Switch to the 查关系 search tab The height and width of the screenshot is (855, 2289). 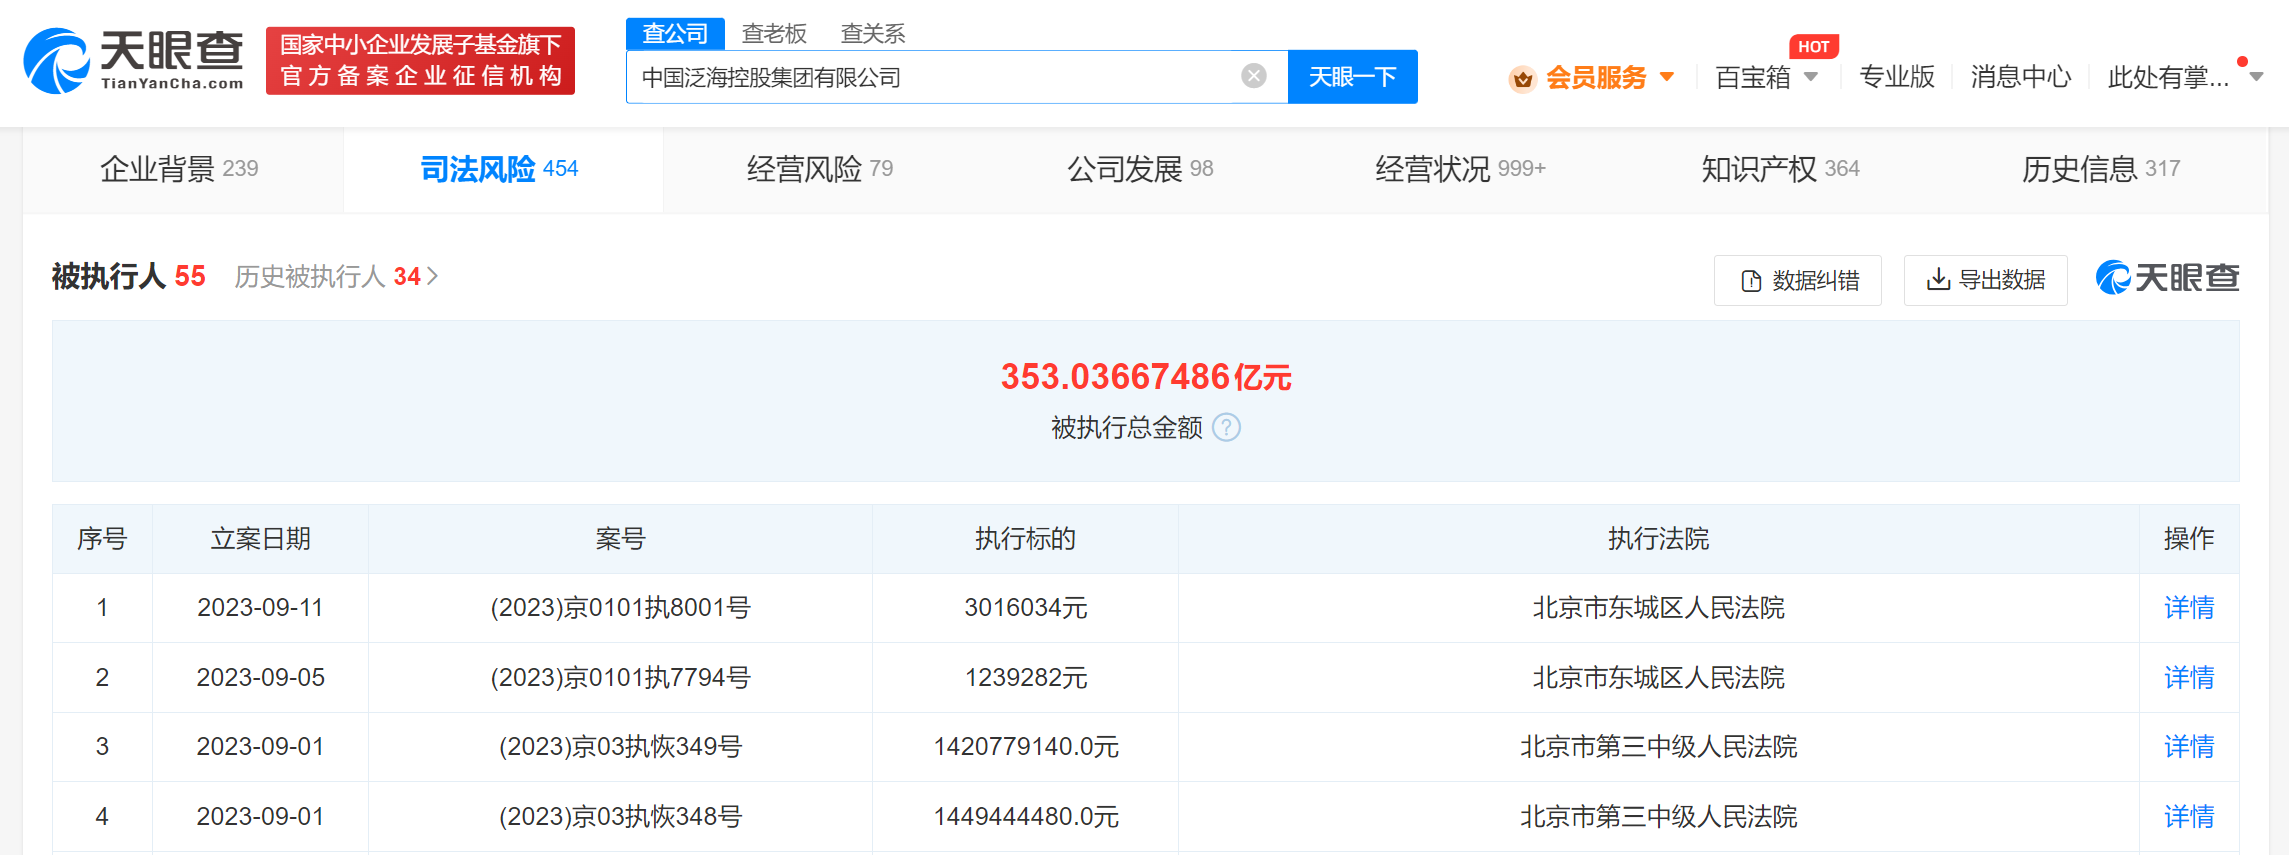pyautogui.click(x=873, y=34)
